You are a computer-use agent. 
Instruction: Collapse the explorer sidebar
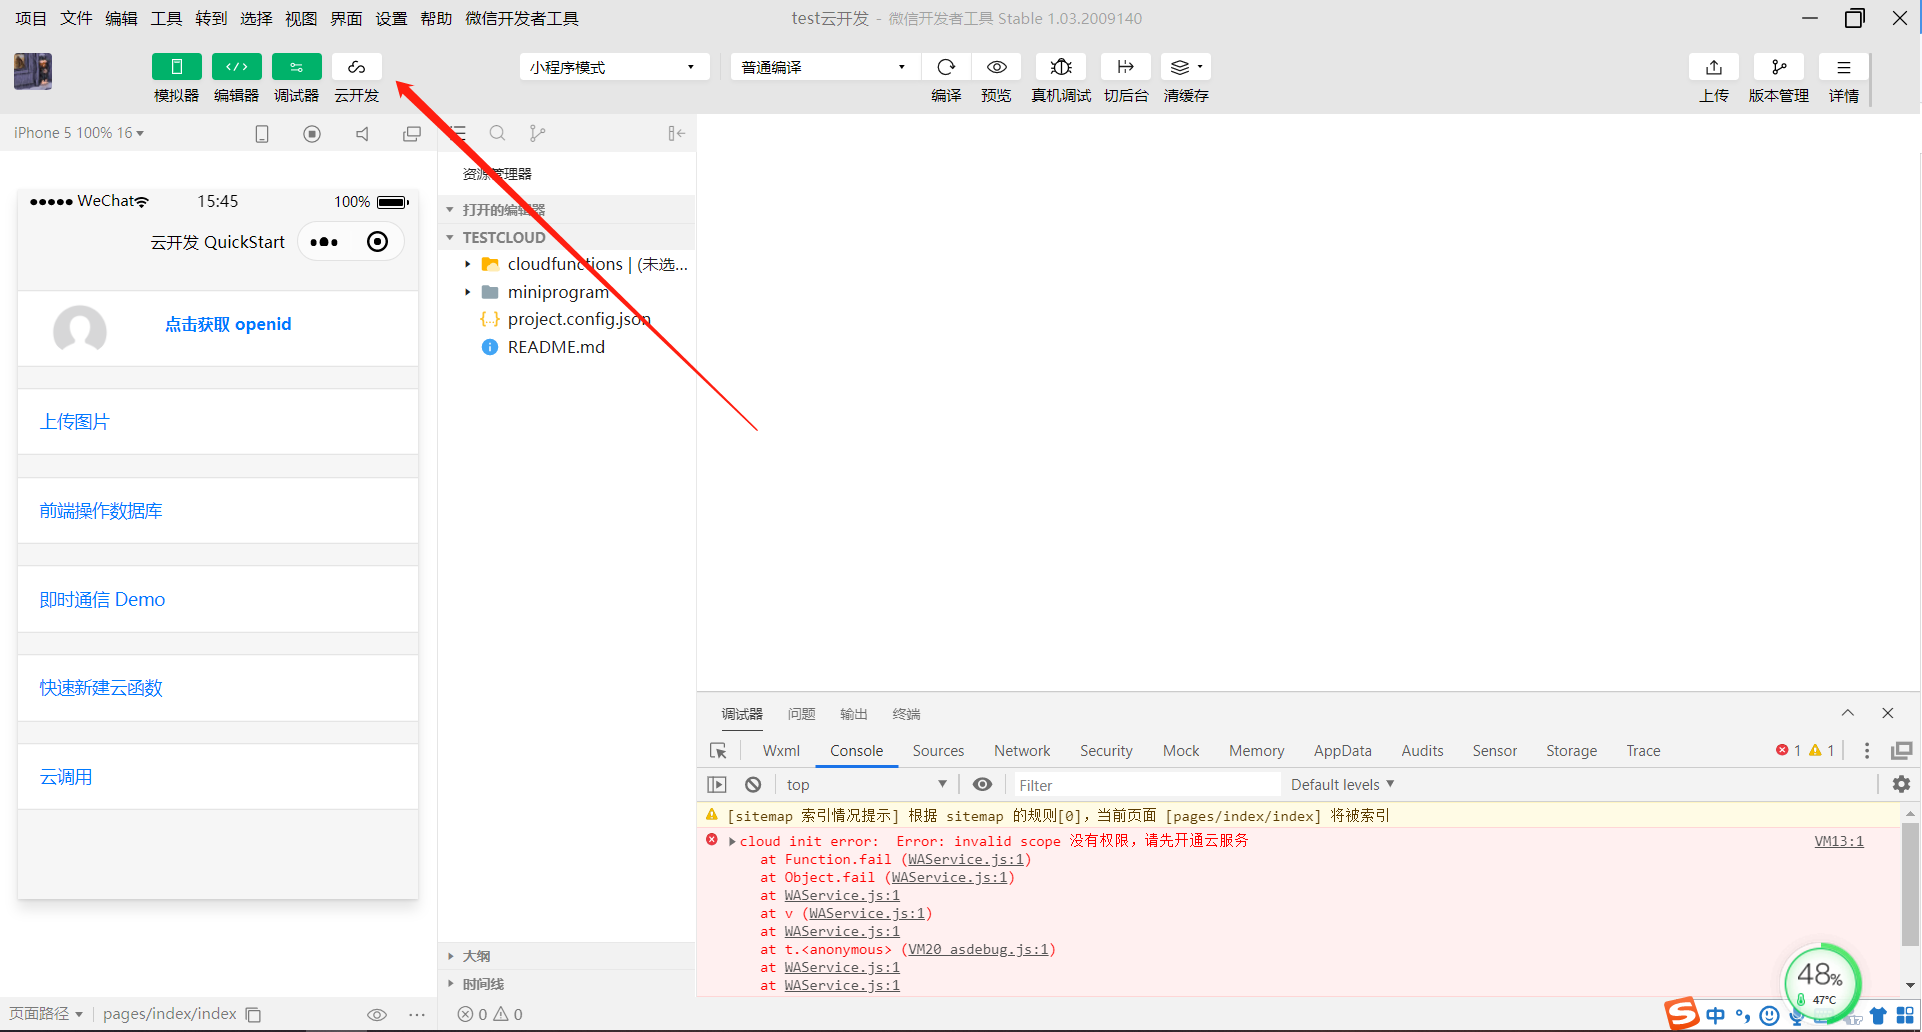tap(677, 133)
